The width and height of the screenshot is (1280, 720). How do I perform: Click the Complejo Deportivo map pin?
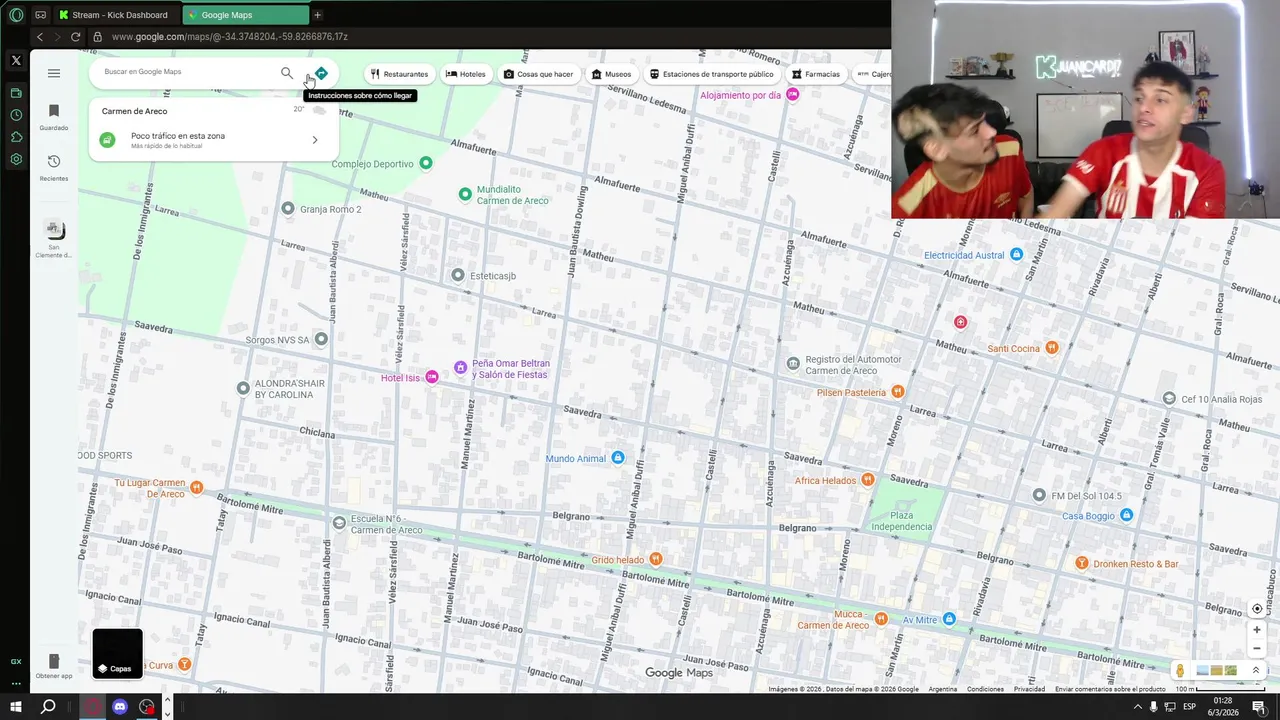tap(426, 163)
